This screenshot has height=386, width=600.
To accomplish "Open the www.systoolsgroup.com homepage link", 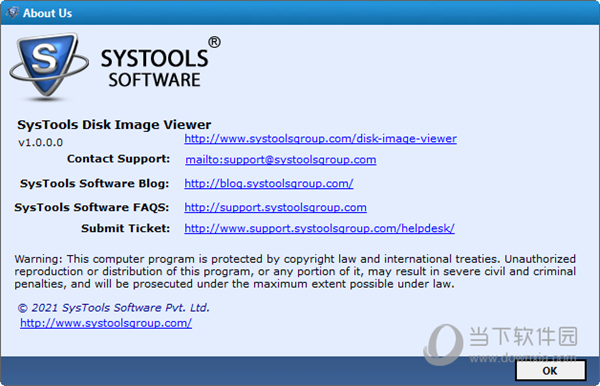I will [x=106, y=323].
